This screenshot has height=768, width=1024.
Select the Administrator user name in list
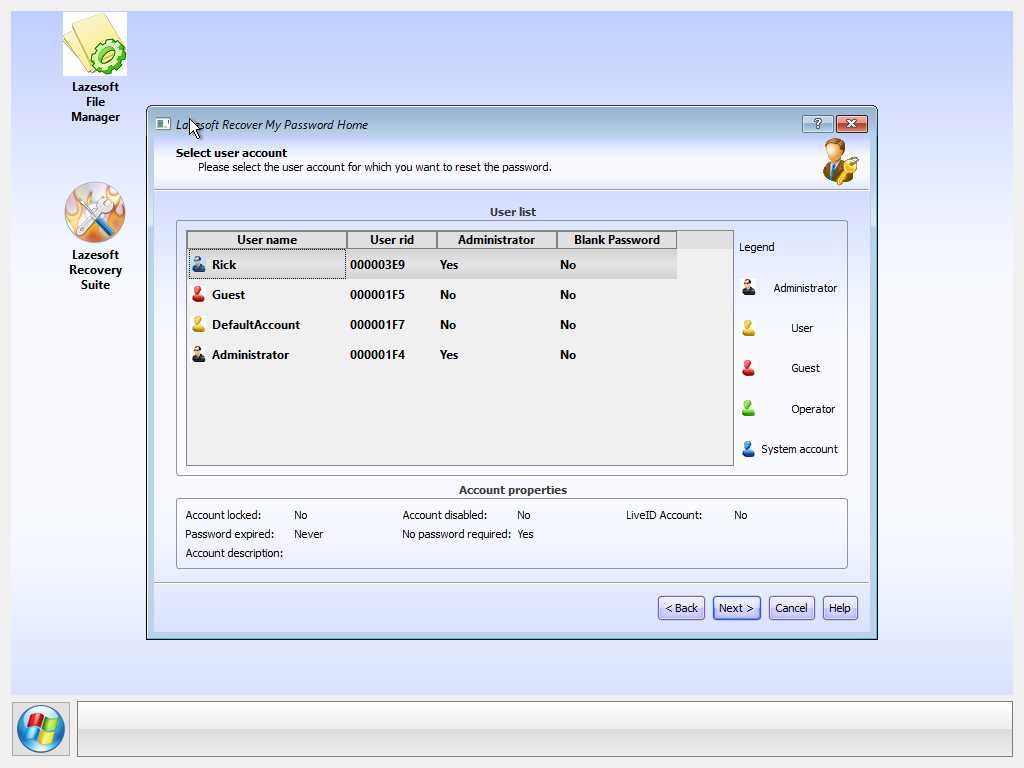(250, 355)
